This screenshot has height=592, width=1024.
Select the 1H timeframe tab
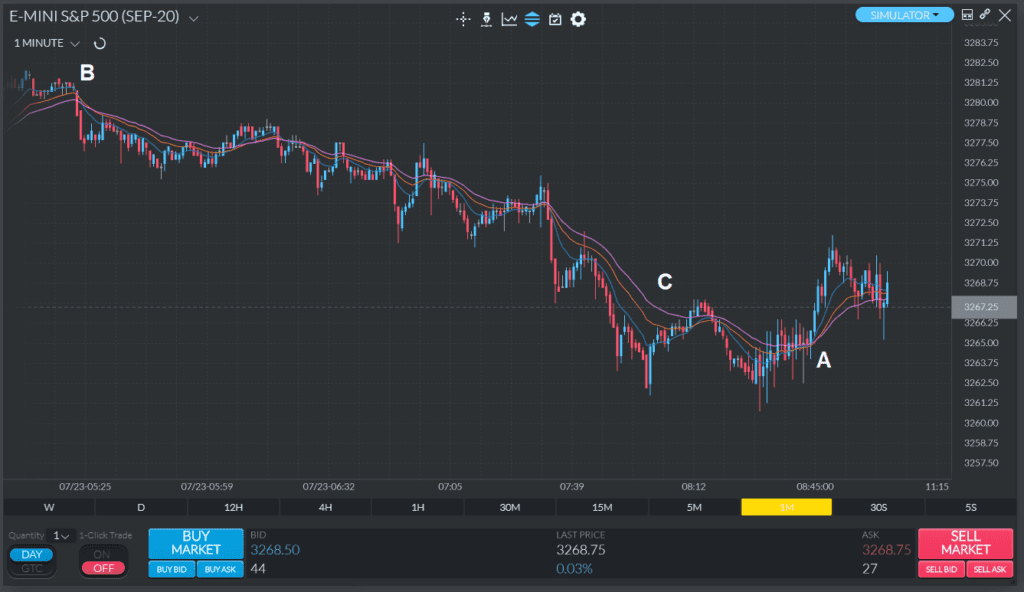coord(417,507)
